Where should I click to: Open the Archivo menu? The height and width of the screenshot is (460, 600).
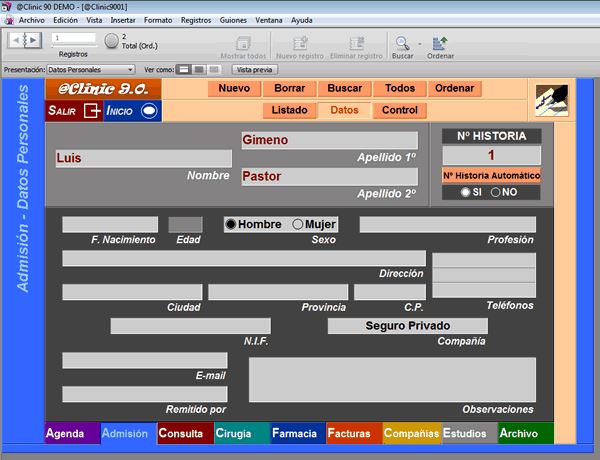pos(32,20)
